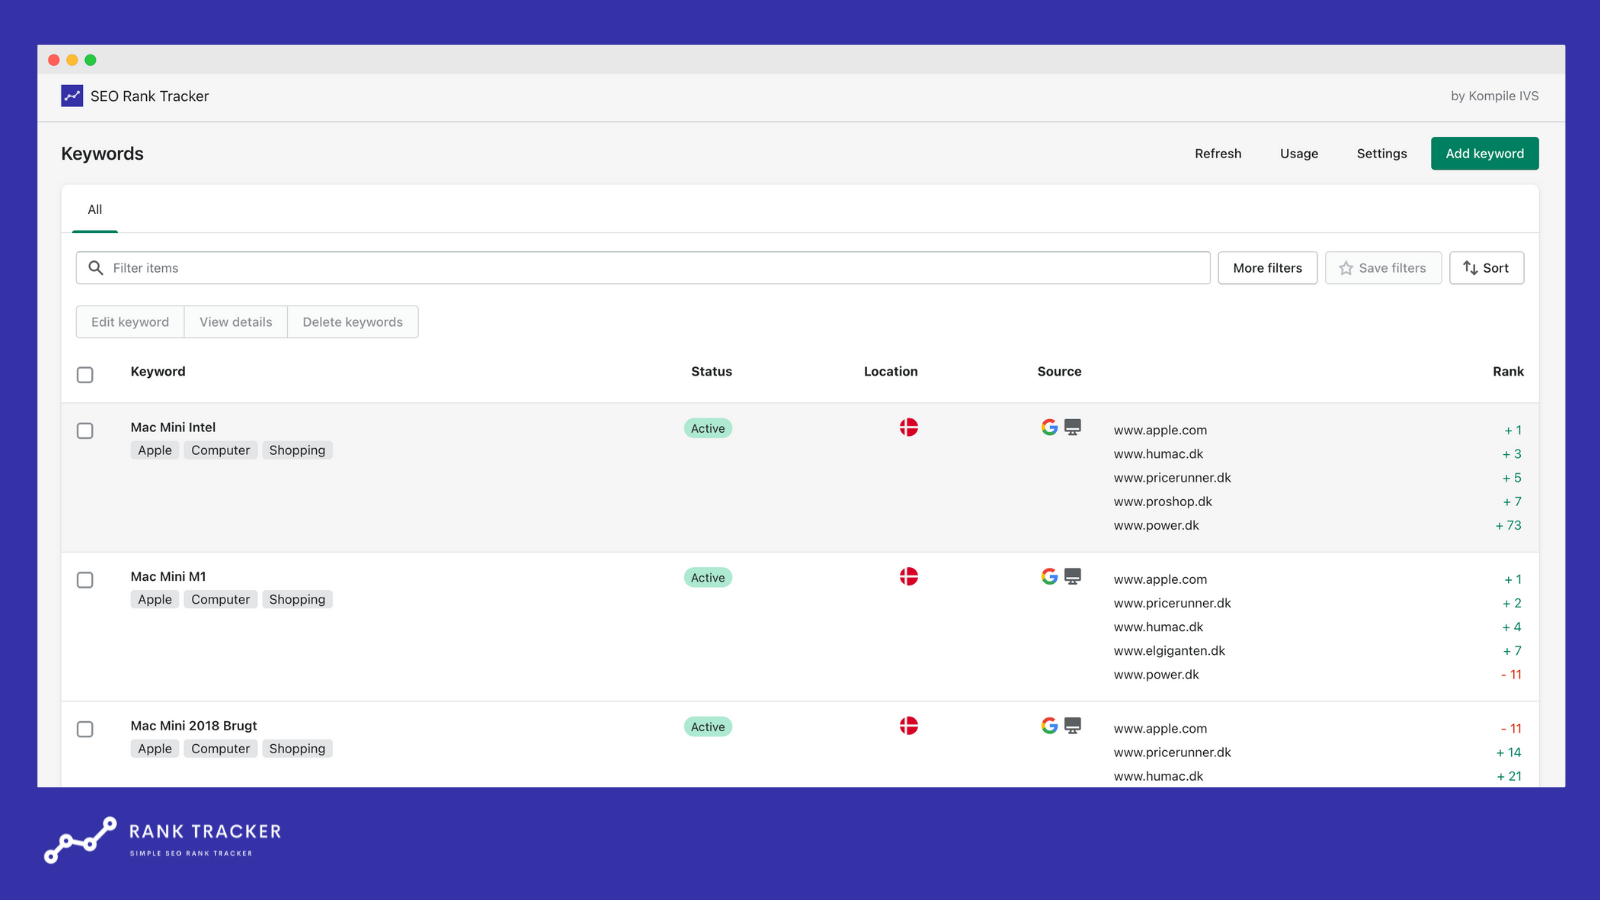Click www.humac.dk in Mac Mini M1 row
Image resolution: width=1600 pixels, height=900 pixels.
1158,627
